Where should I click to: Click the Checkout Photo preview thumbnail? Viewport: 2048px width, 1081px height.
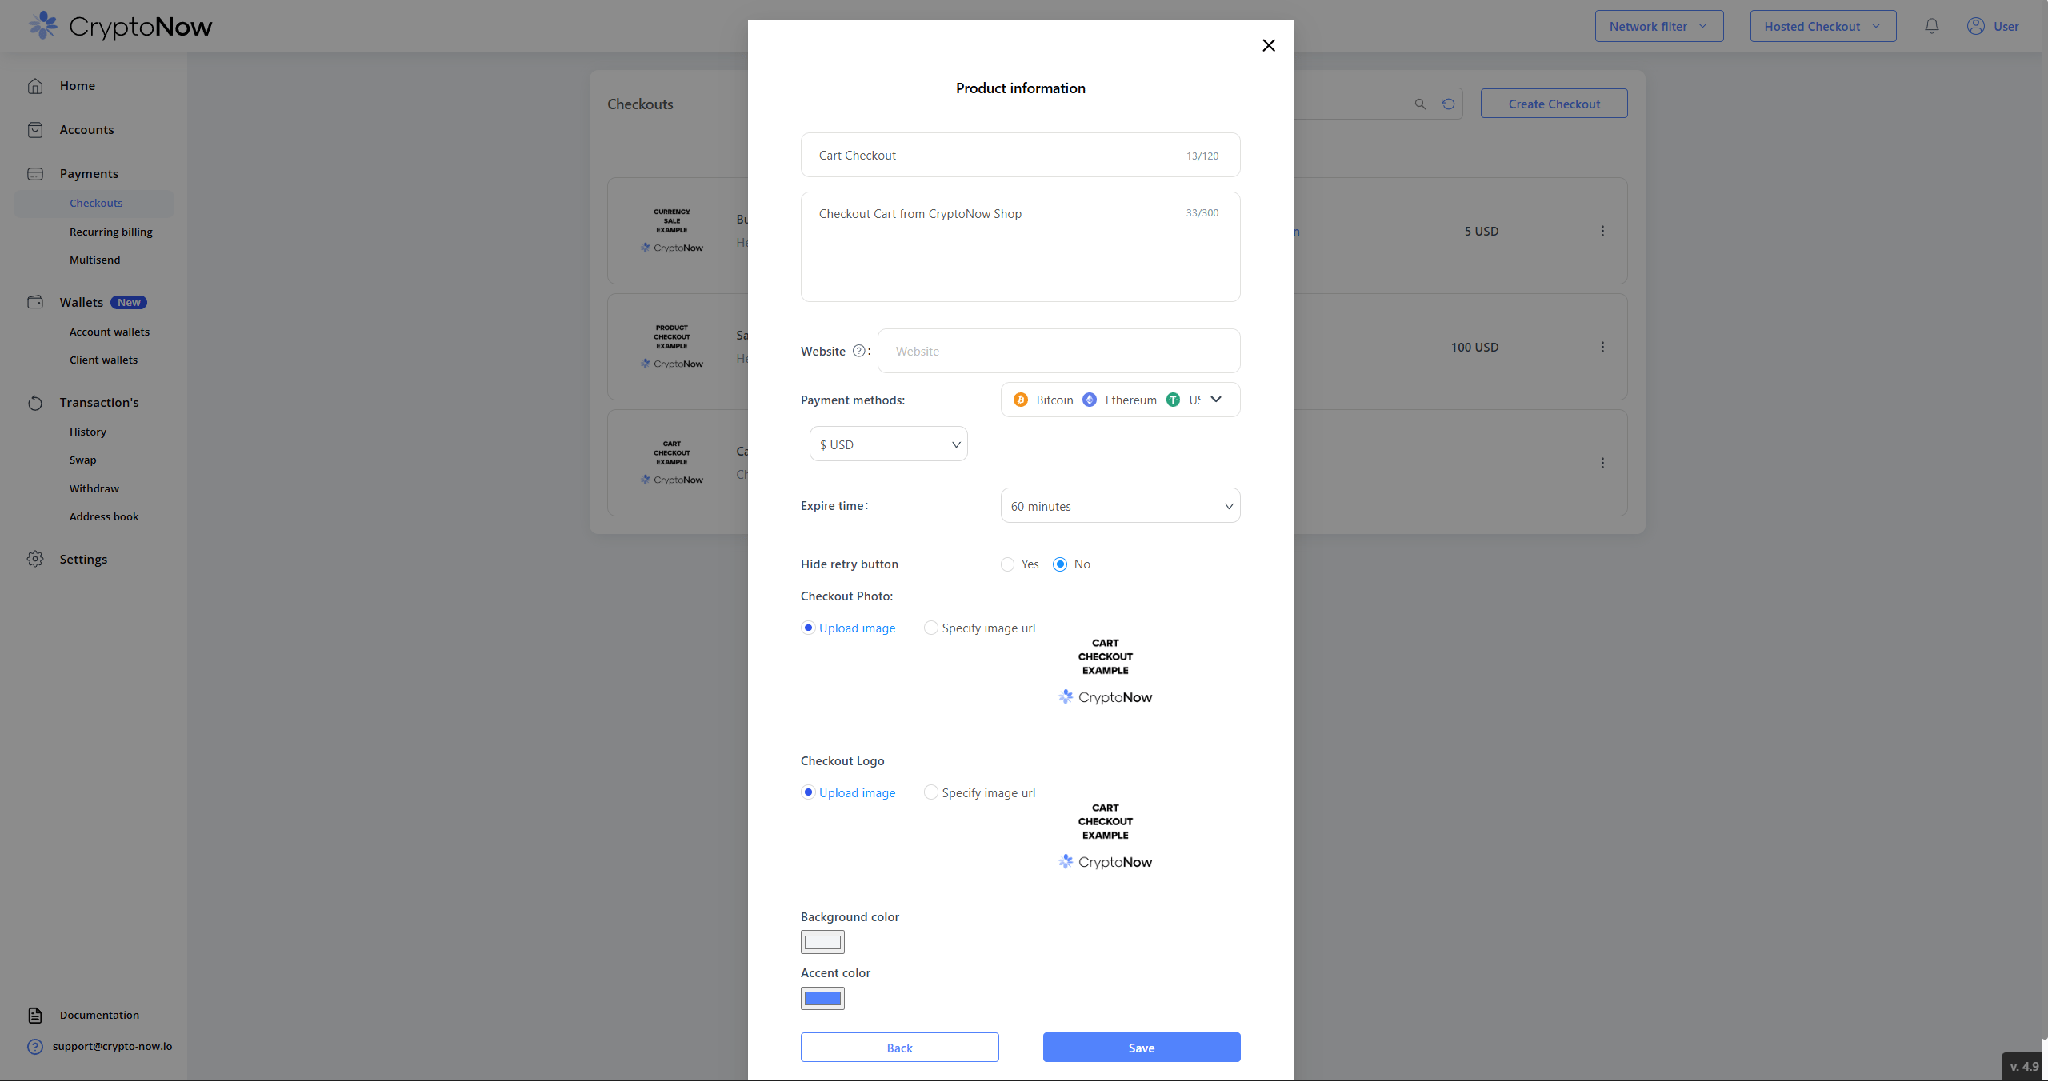pyautogui.click(x=1105, y=672)
